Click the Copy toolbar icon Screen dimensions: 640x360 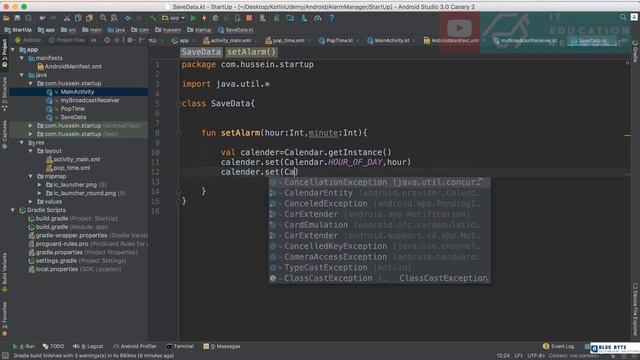78,18
